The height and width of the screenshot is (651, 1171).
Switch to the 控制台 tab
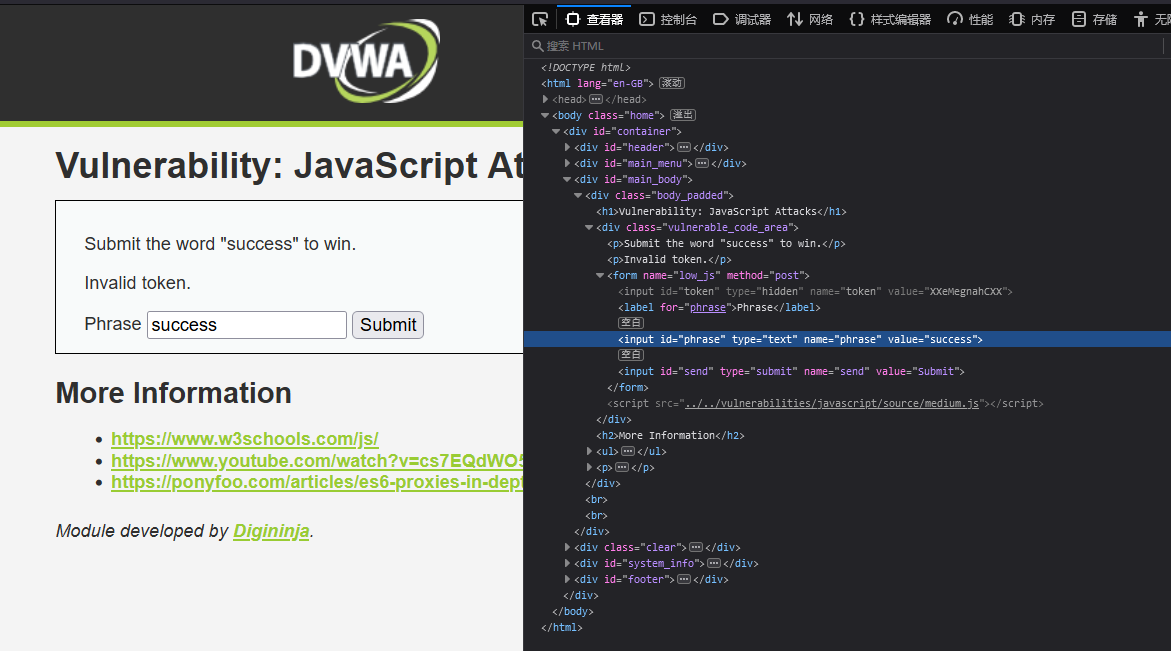668,18
